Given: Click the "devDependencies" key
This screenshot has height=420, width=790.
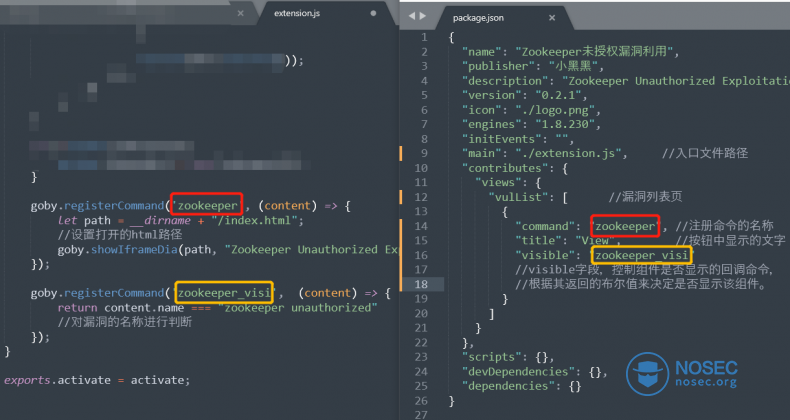Looking at the screenshot, I should point(521,372).
